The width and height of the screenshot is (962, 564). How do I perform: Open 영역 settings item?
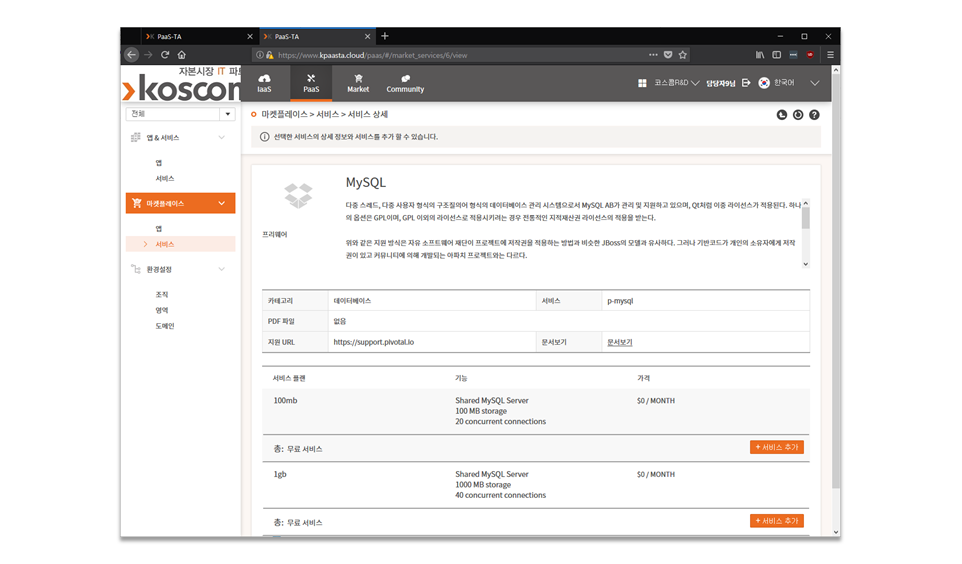[161, 311]
